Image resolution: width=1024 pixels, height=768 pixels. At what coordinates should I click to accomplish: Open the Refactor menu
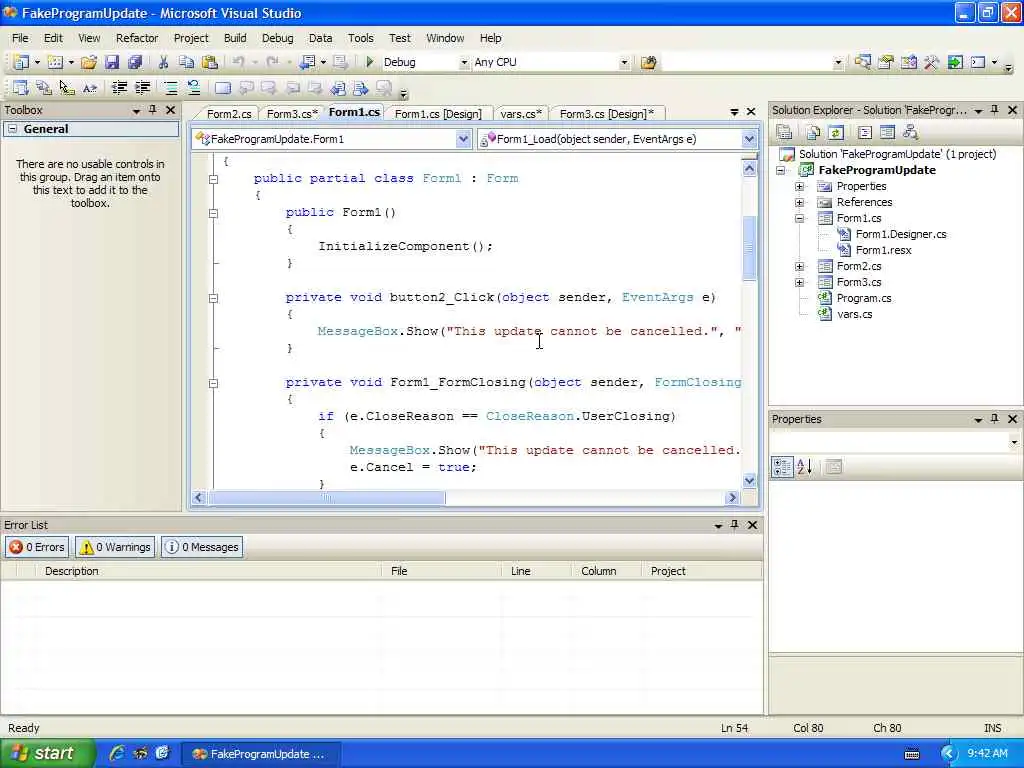(137, 38)
